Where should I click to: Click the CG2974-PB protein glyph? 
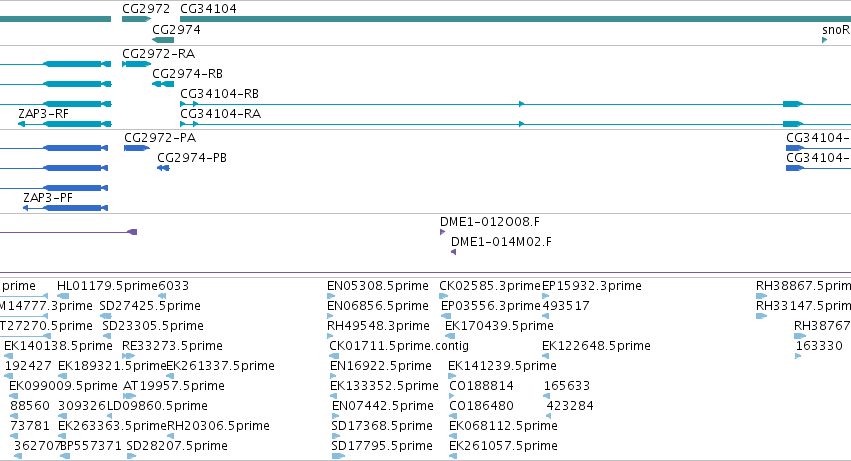click(163, 168)
